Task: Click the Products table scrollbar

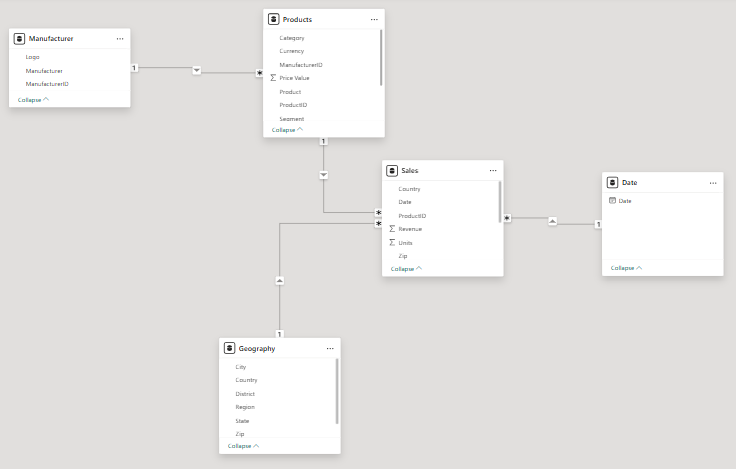Action: (381, 58)
